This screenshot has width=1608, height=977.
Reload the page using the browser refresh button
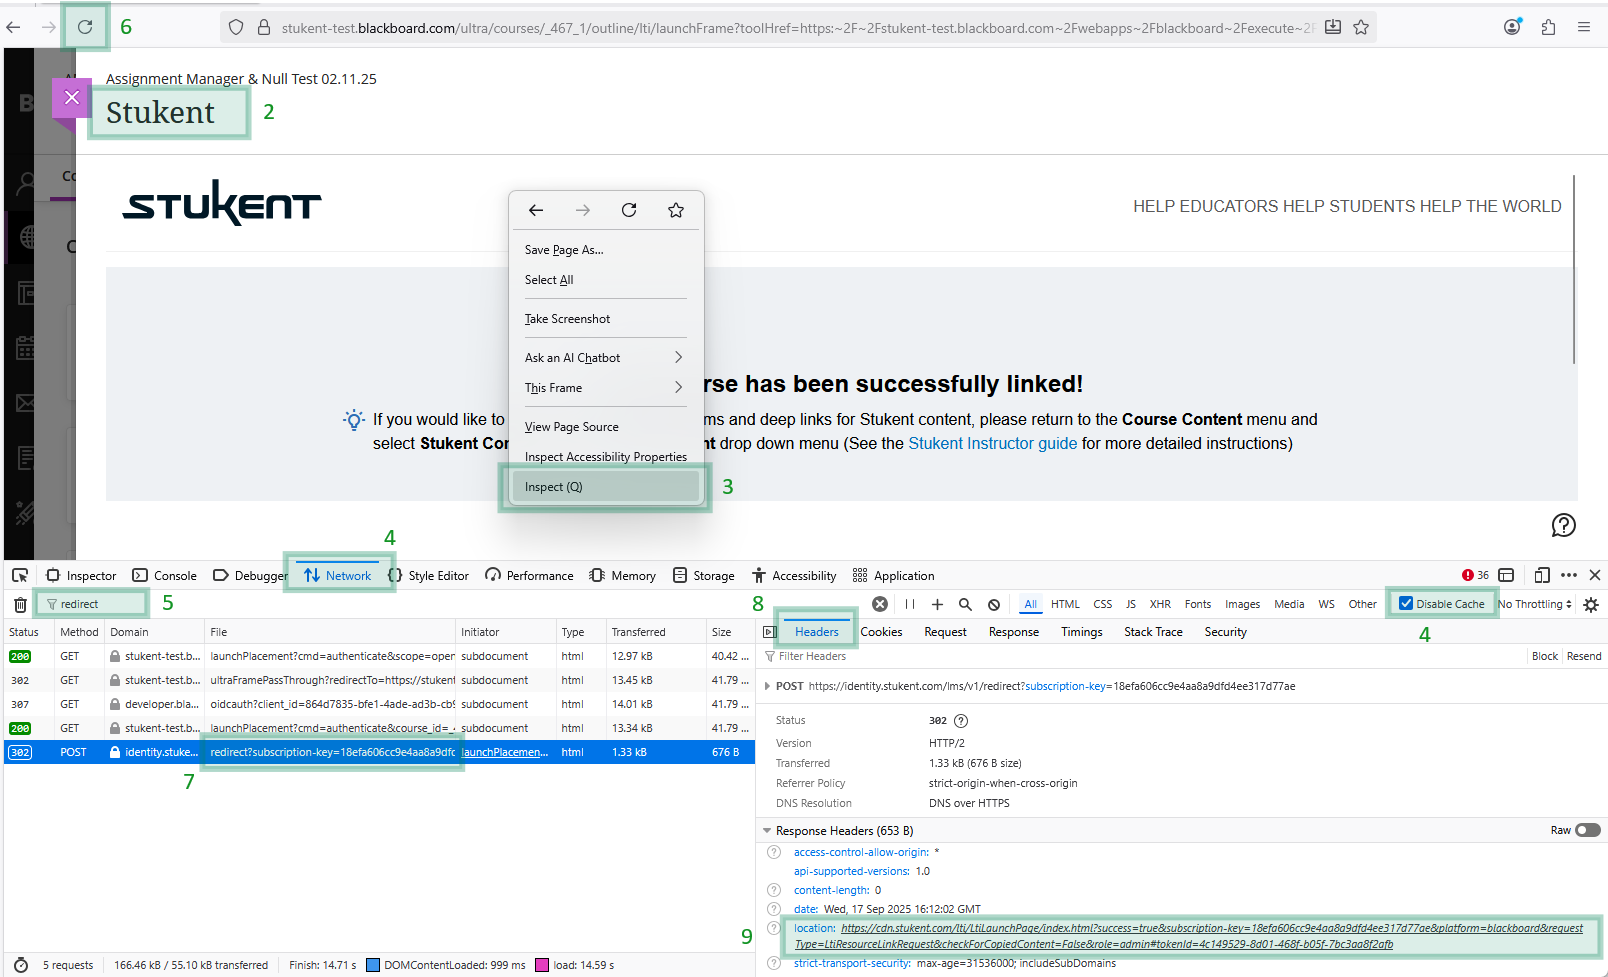tap(85, 27)
